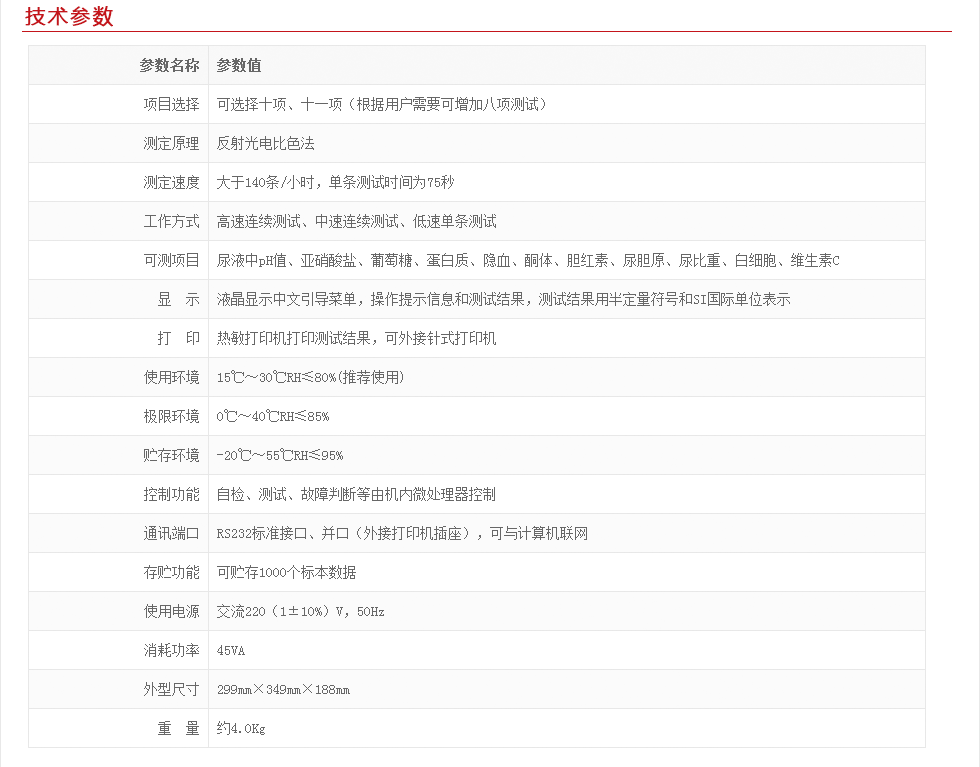The image size is (980, 767).
Task: Click the 约4.0Kg weight value
Action: (241, 729)
